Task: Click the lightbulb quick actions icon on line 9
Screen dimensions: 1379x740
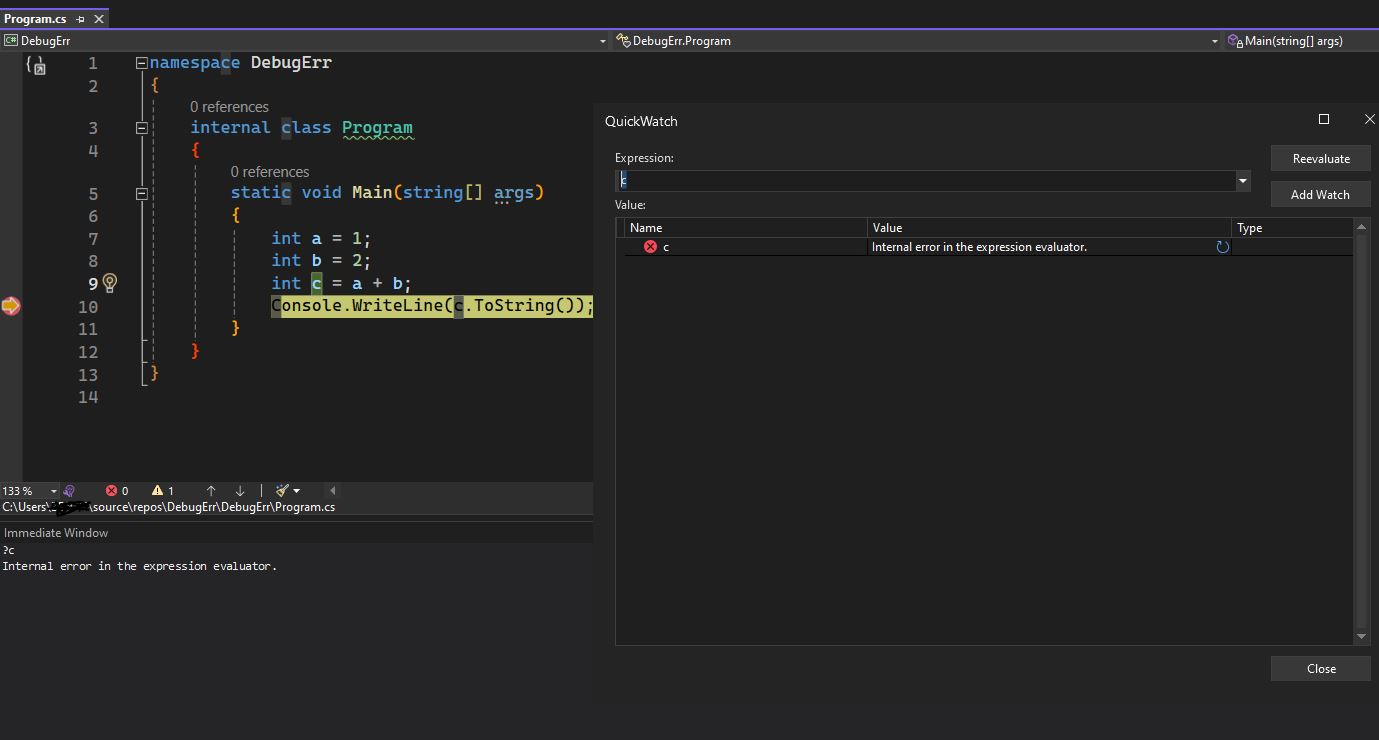Action: [110, 283]
